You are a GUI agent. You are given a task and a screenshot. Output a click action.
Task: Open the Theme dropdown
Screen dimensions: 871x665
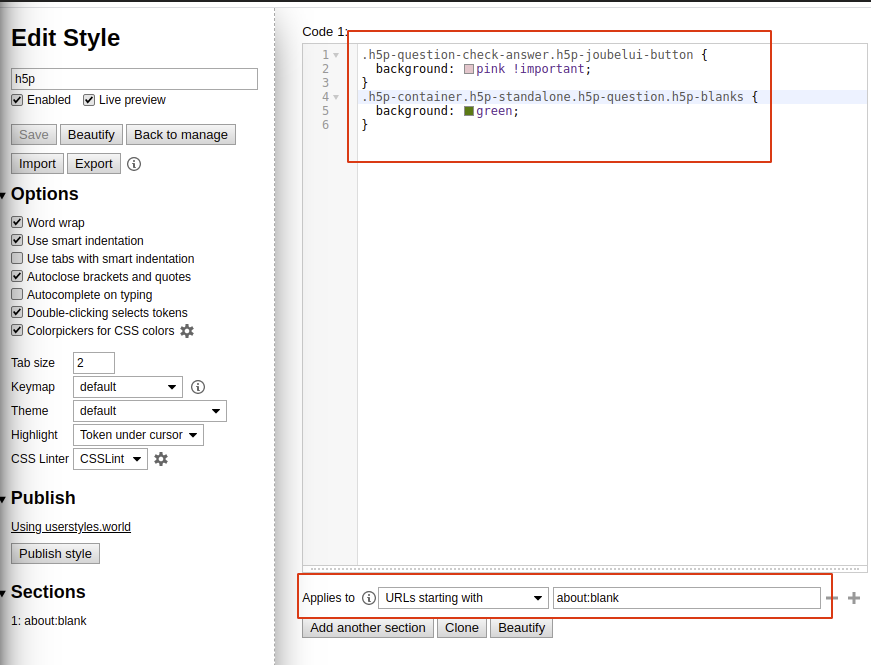[x=150, y=411]
